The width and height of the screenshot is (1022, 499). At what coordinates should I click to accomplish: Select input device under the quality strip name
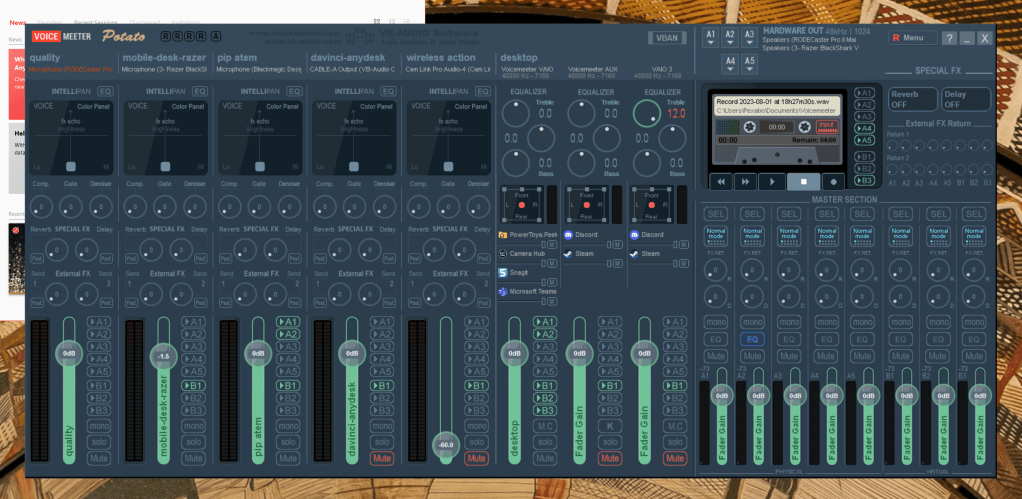71,69
